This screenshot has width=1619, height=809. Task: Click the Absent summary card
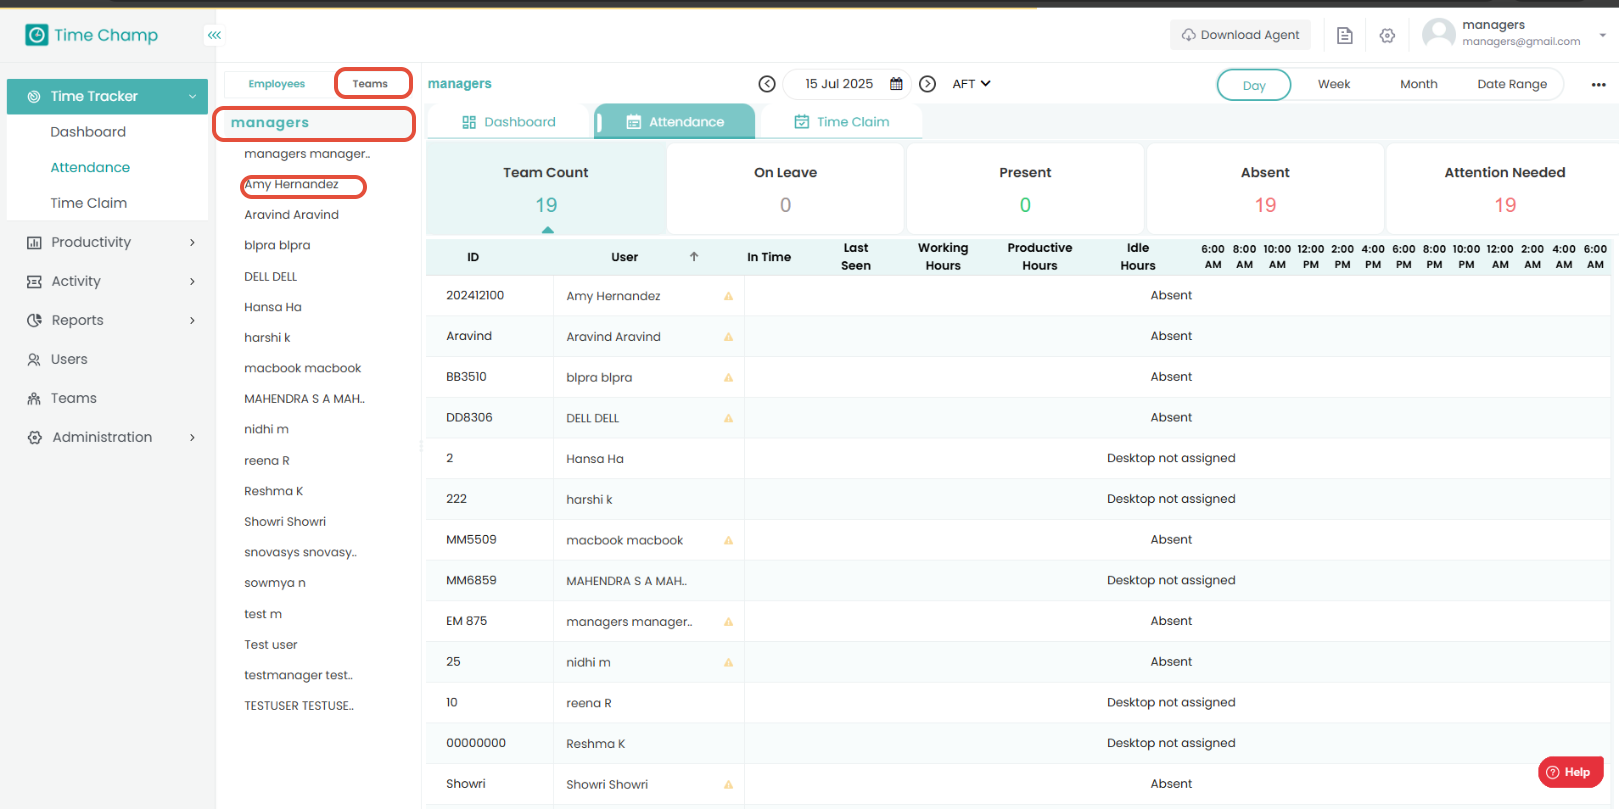[x=1265, y=189]
